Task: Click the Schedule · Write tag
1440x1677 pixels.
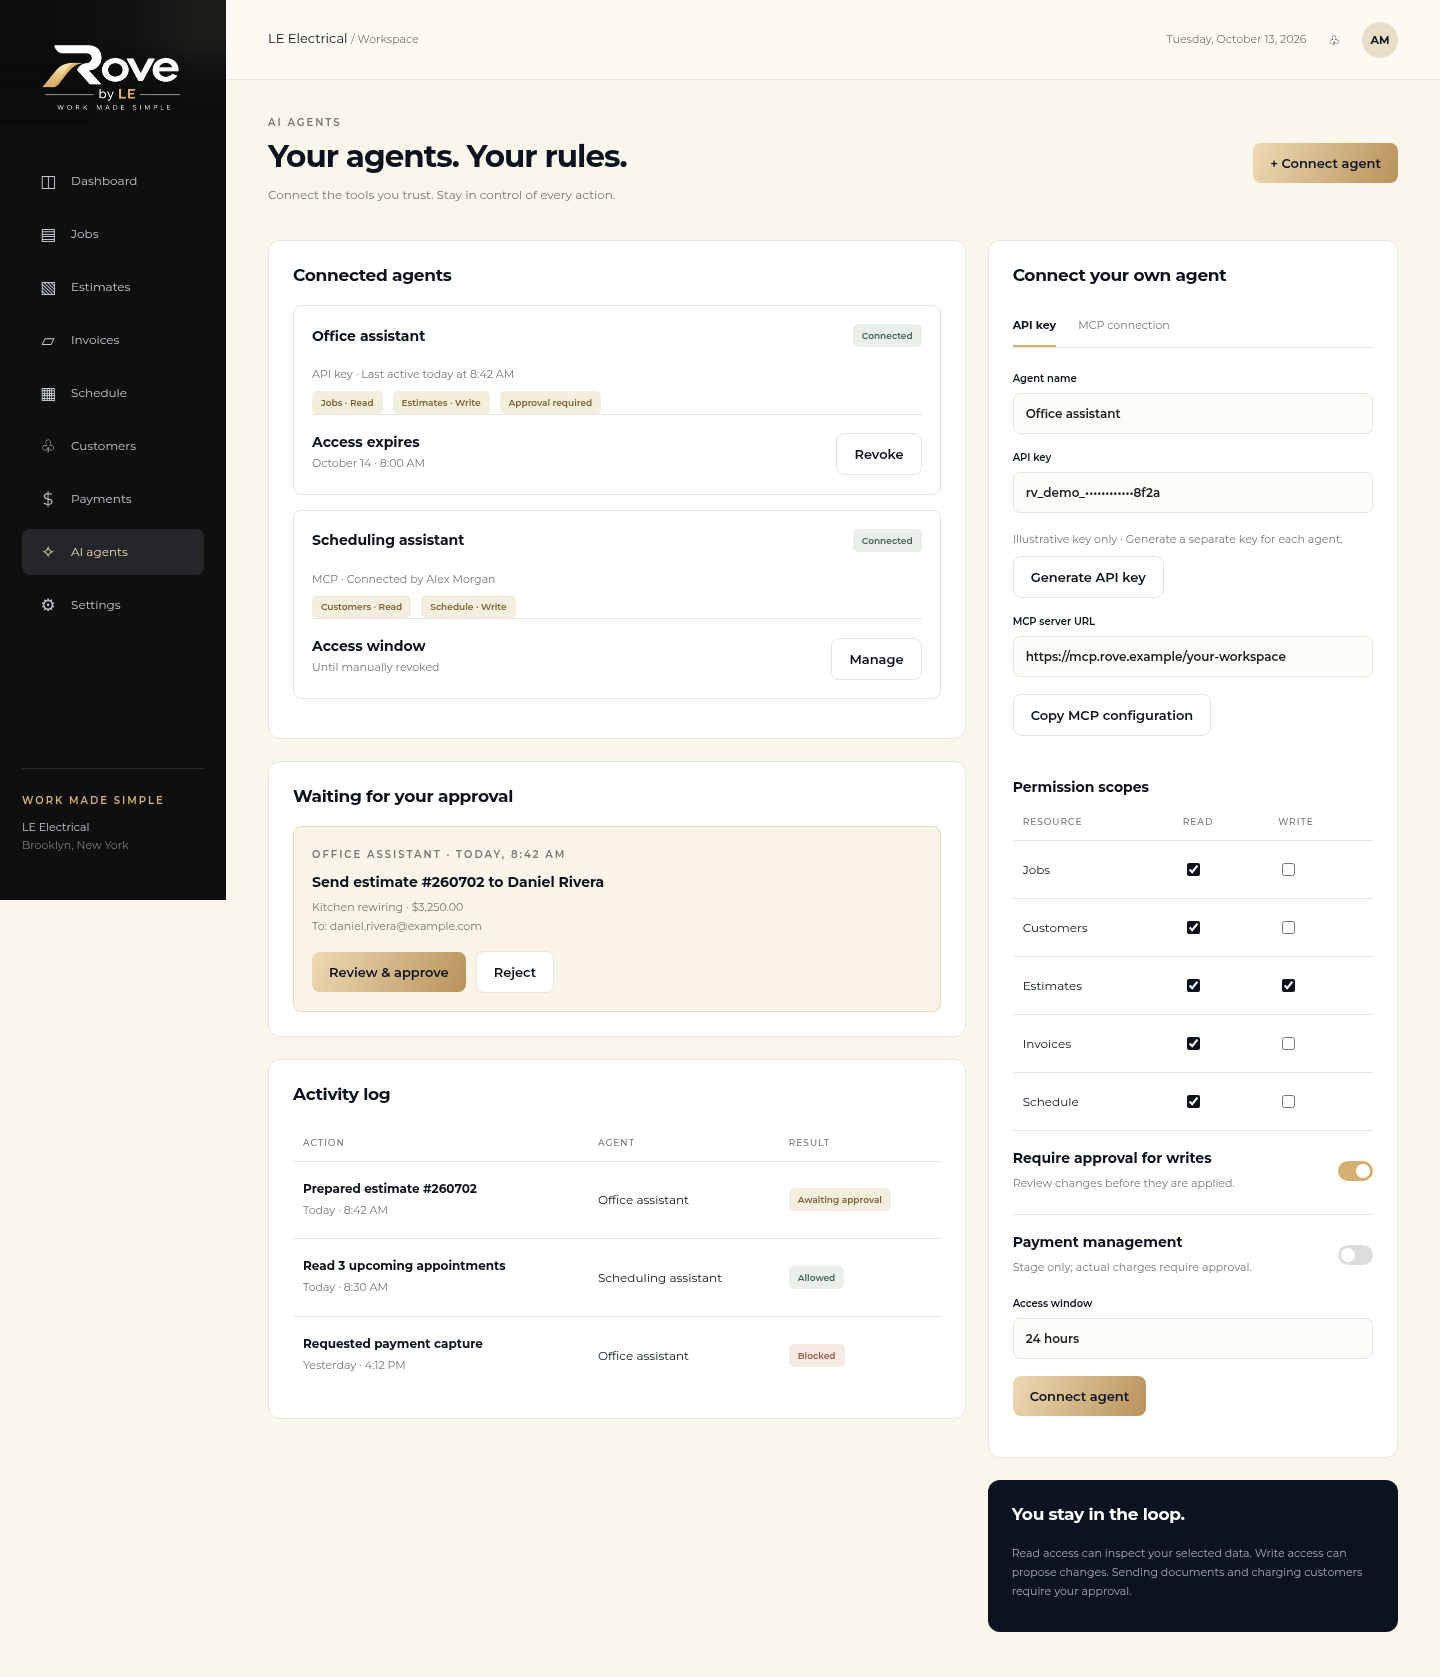Action: pyautogui.click(x=468, y=607)
